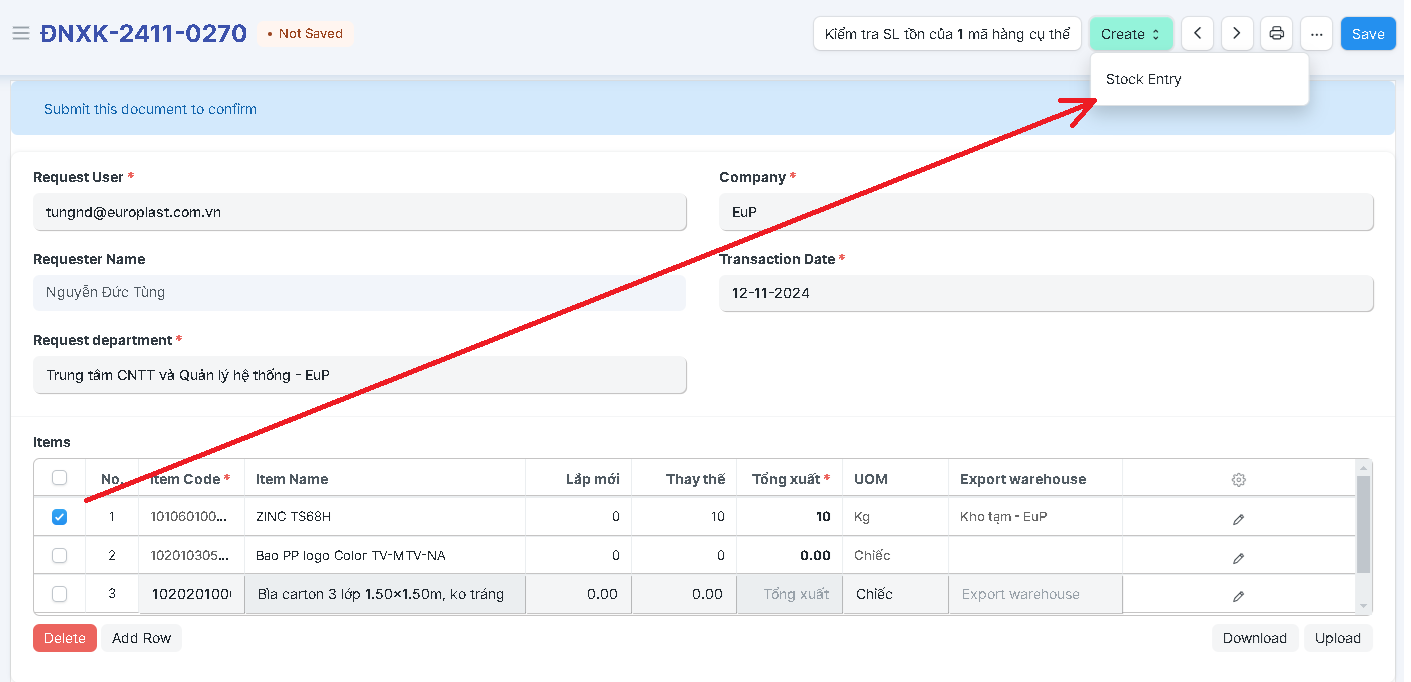Go to the previous document arrow
Screen dimensions: 1411x682
coord(1197,34)
